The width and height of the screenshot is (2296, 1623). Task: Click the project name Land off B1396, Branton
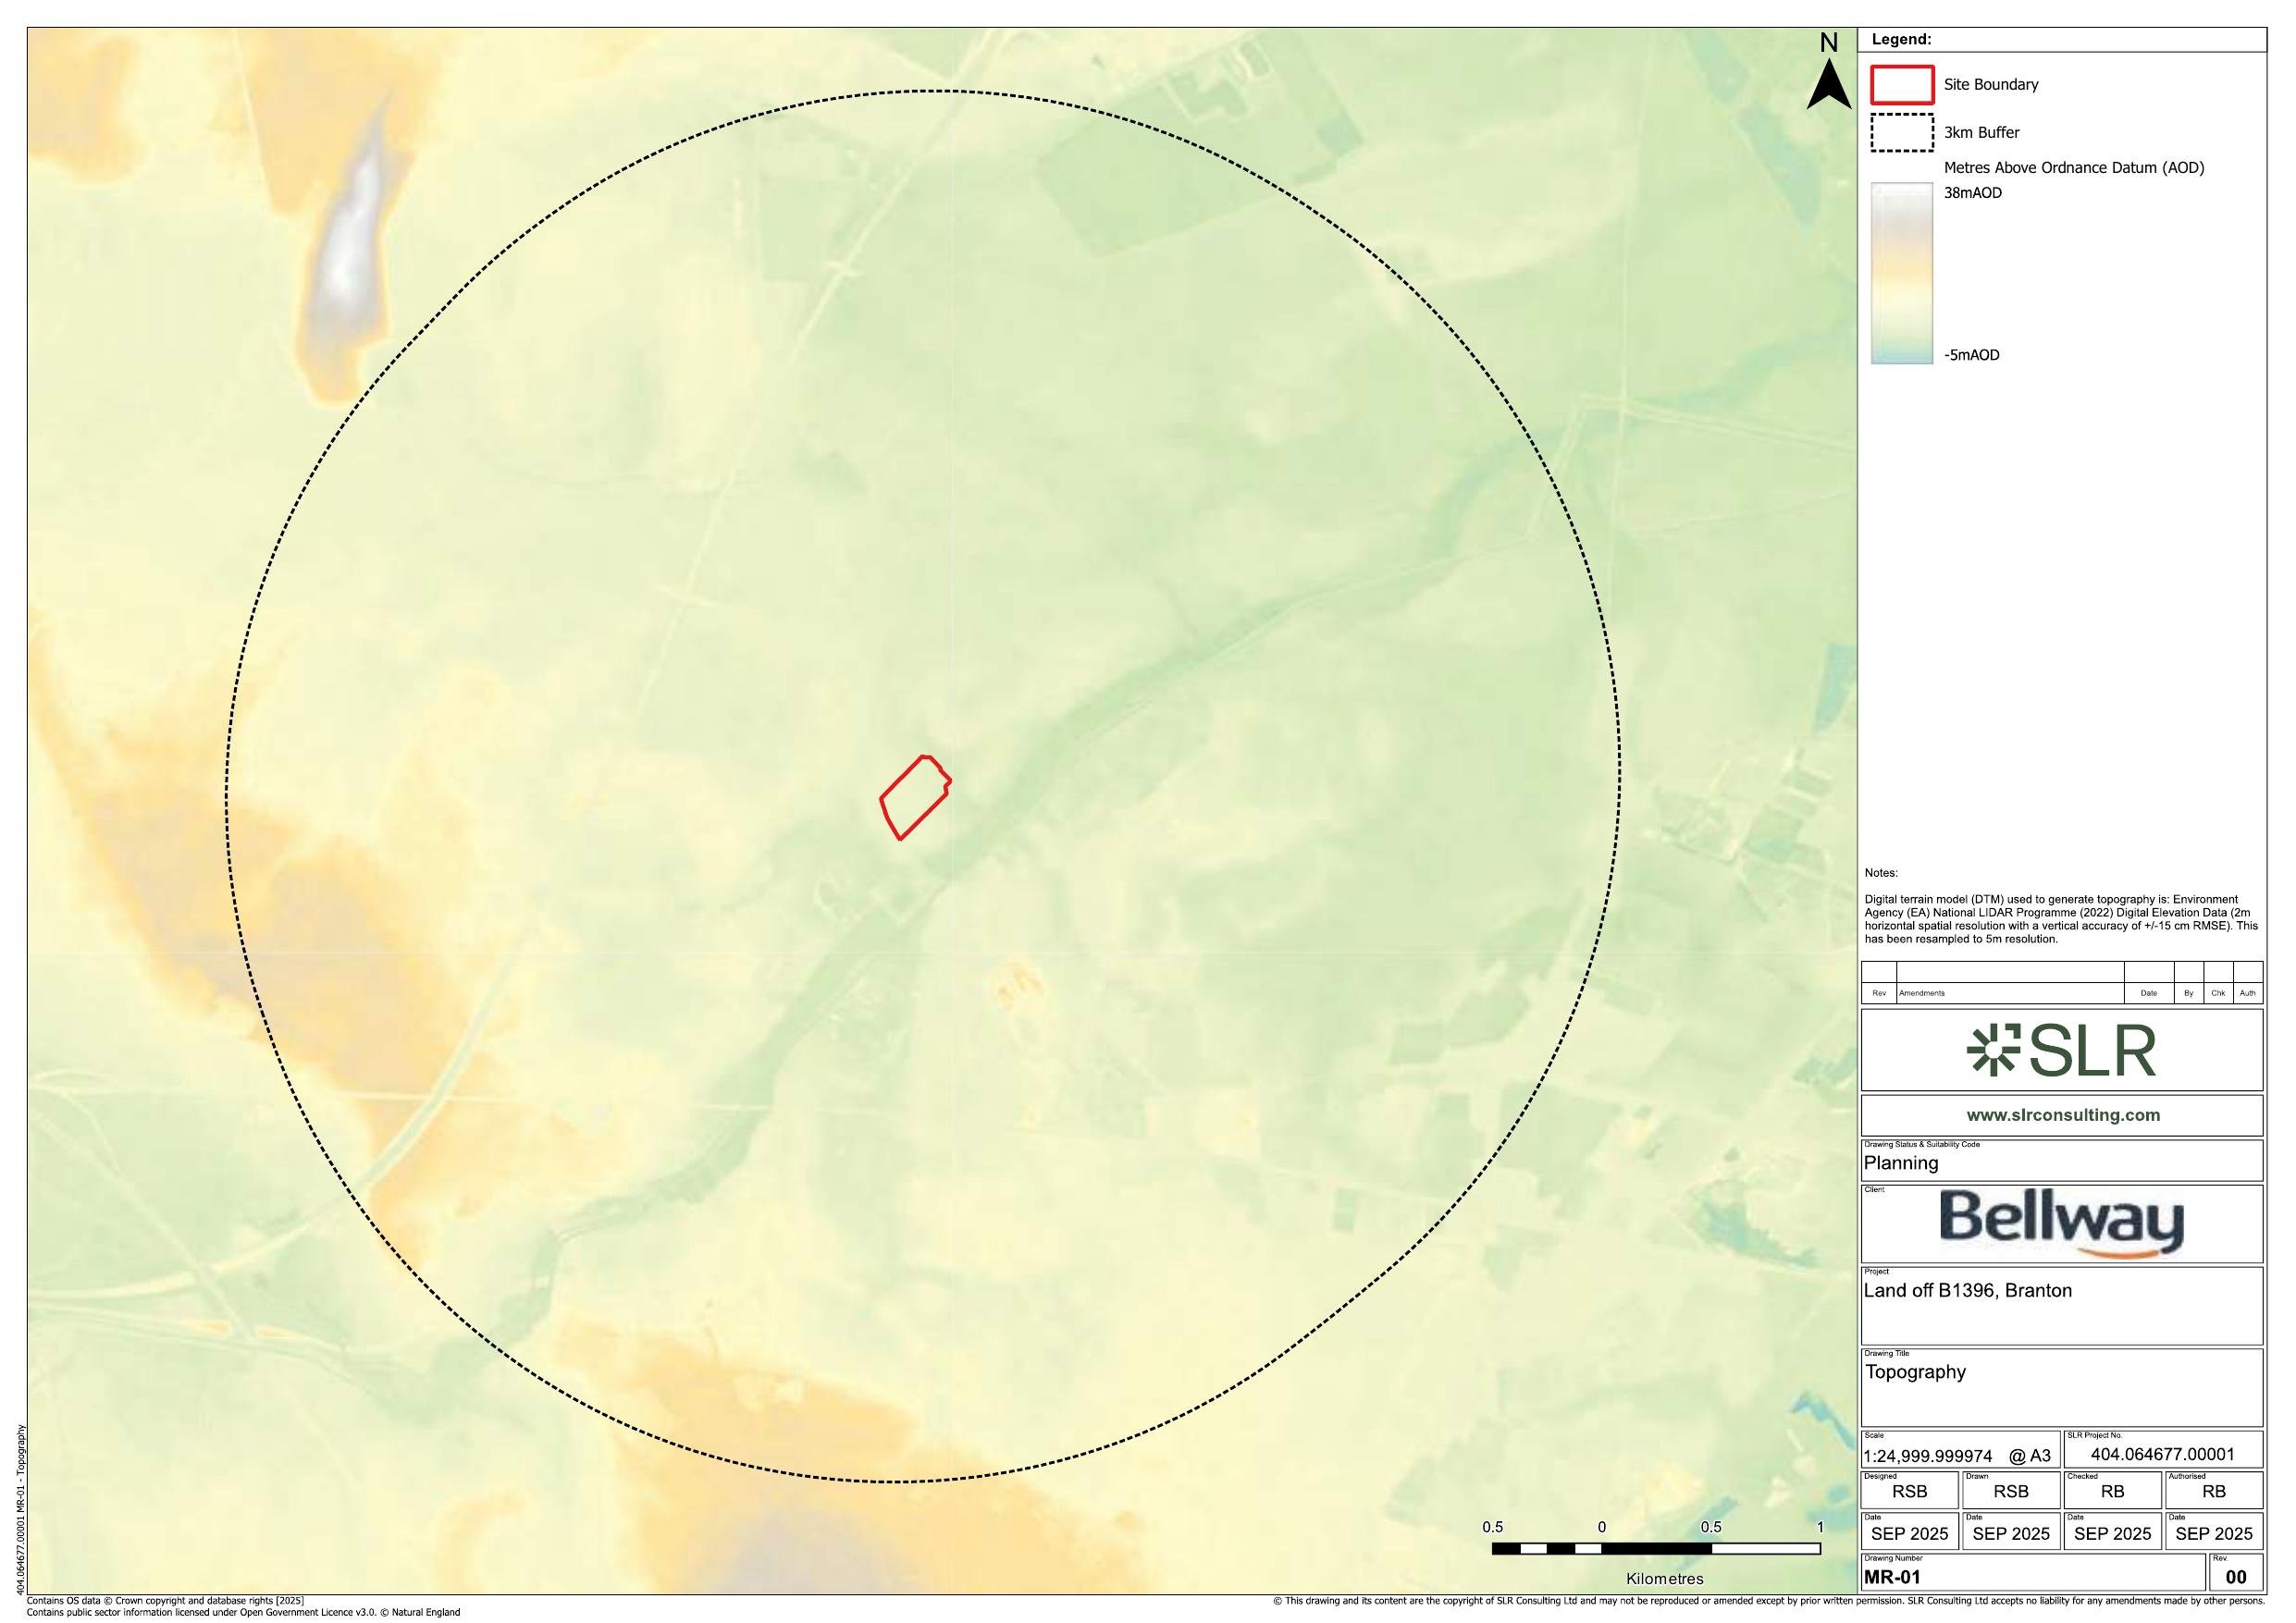point(1967,1291)
